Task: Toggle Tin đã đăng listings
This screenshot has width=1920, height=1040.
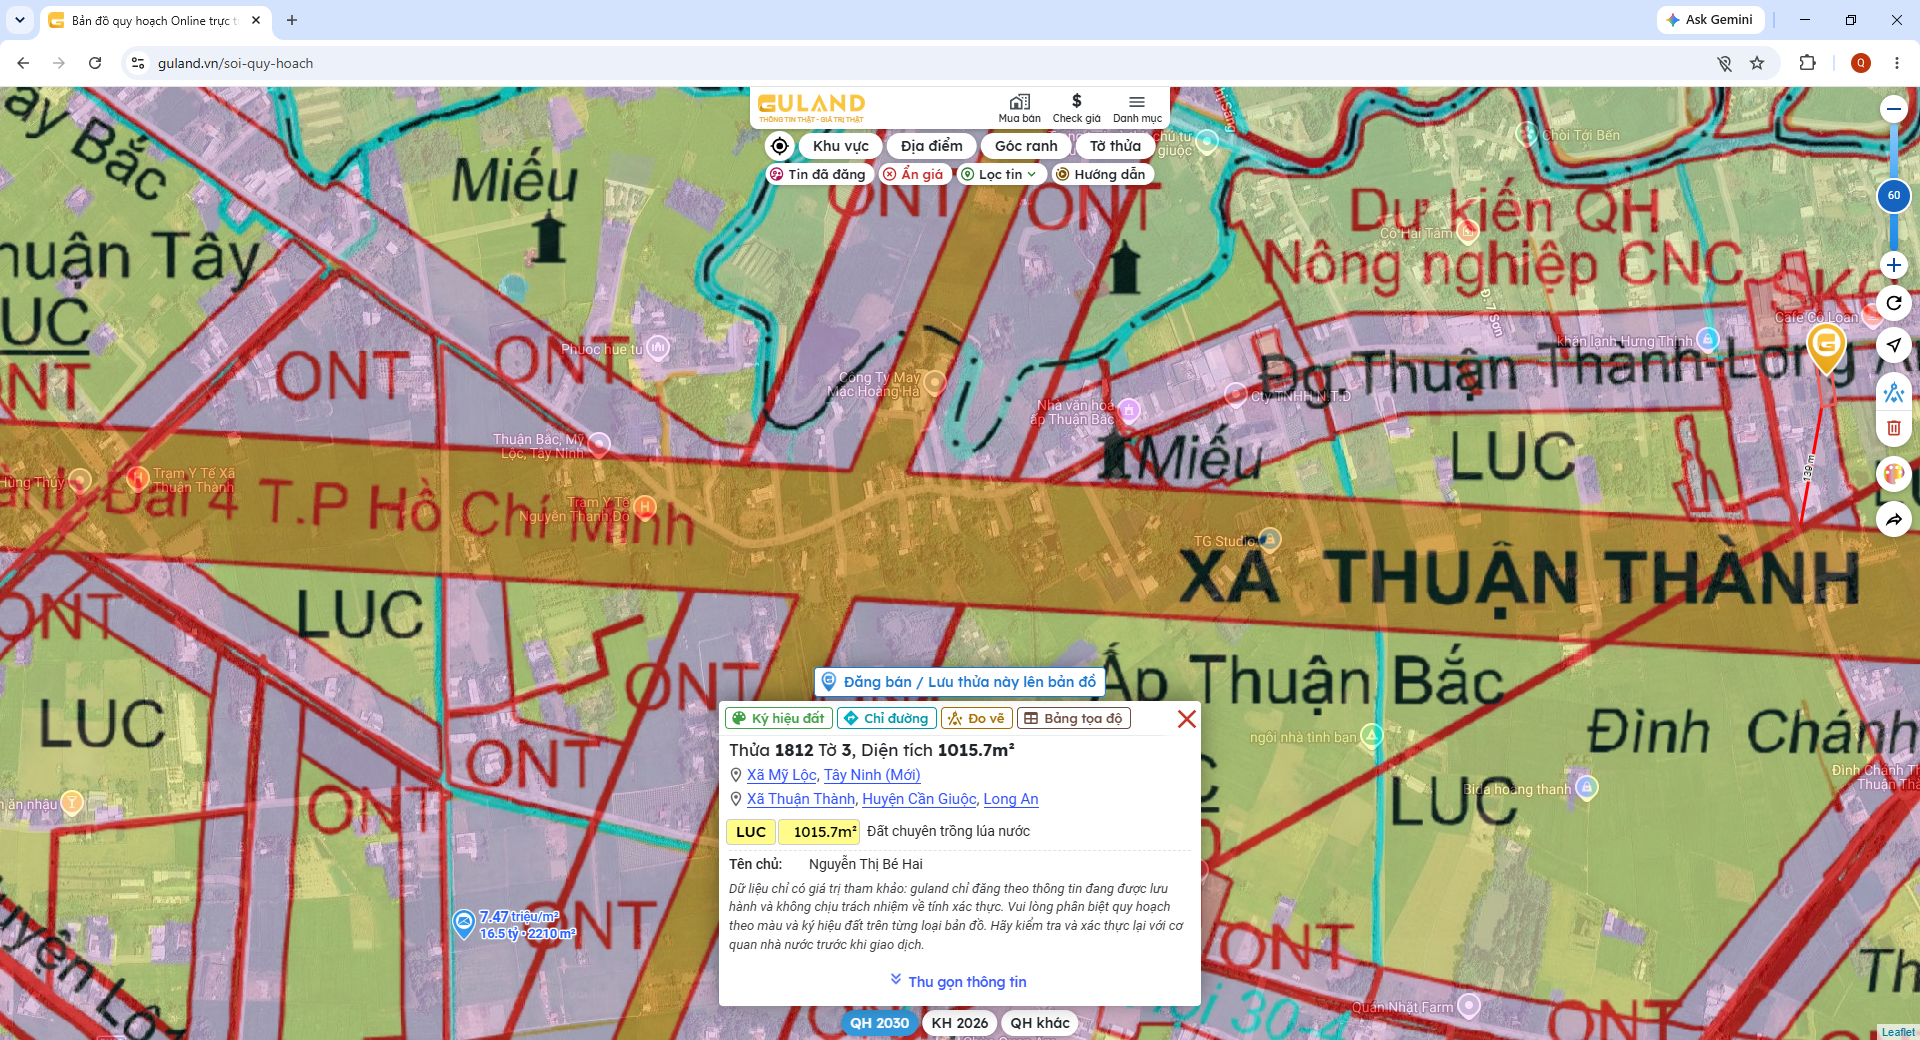Action: coord(818,174)
